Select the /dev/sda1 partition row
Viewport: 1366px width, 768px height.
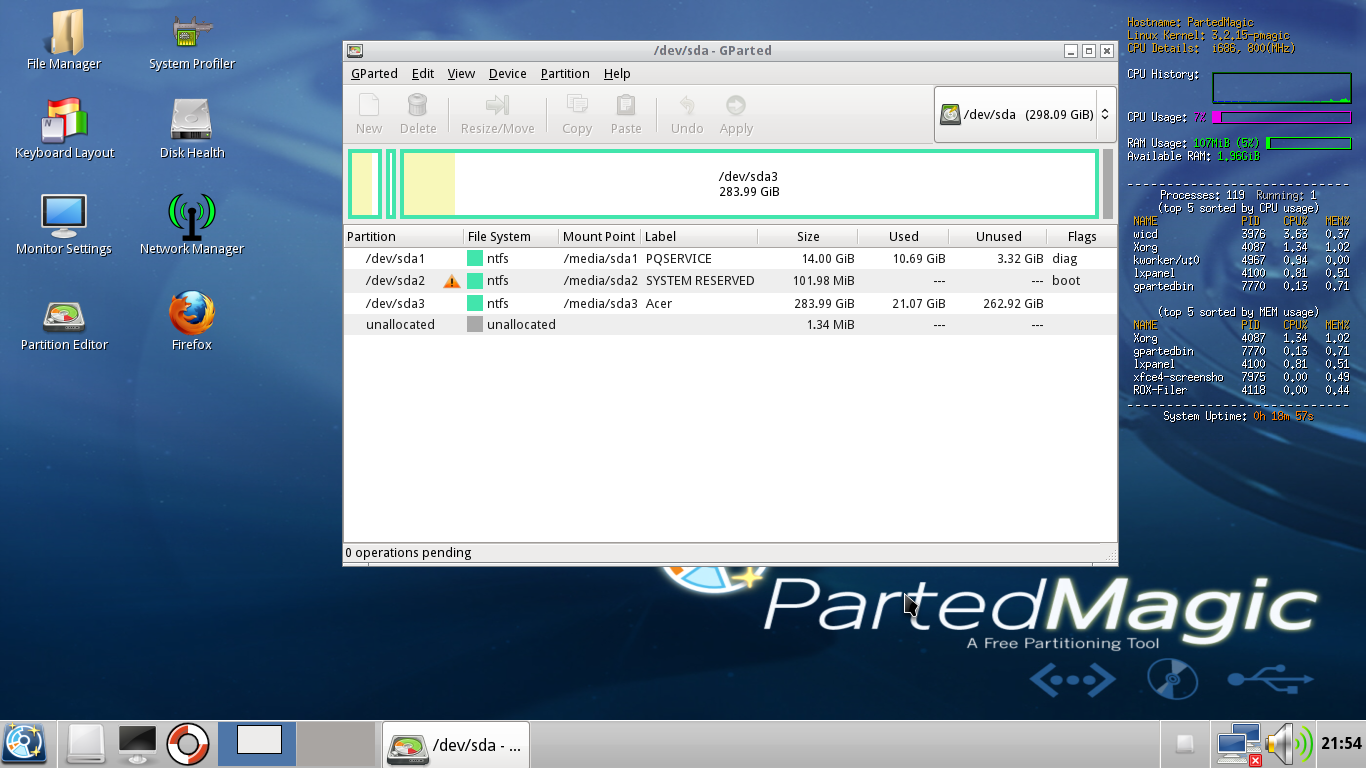point(730,259)
